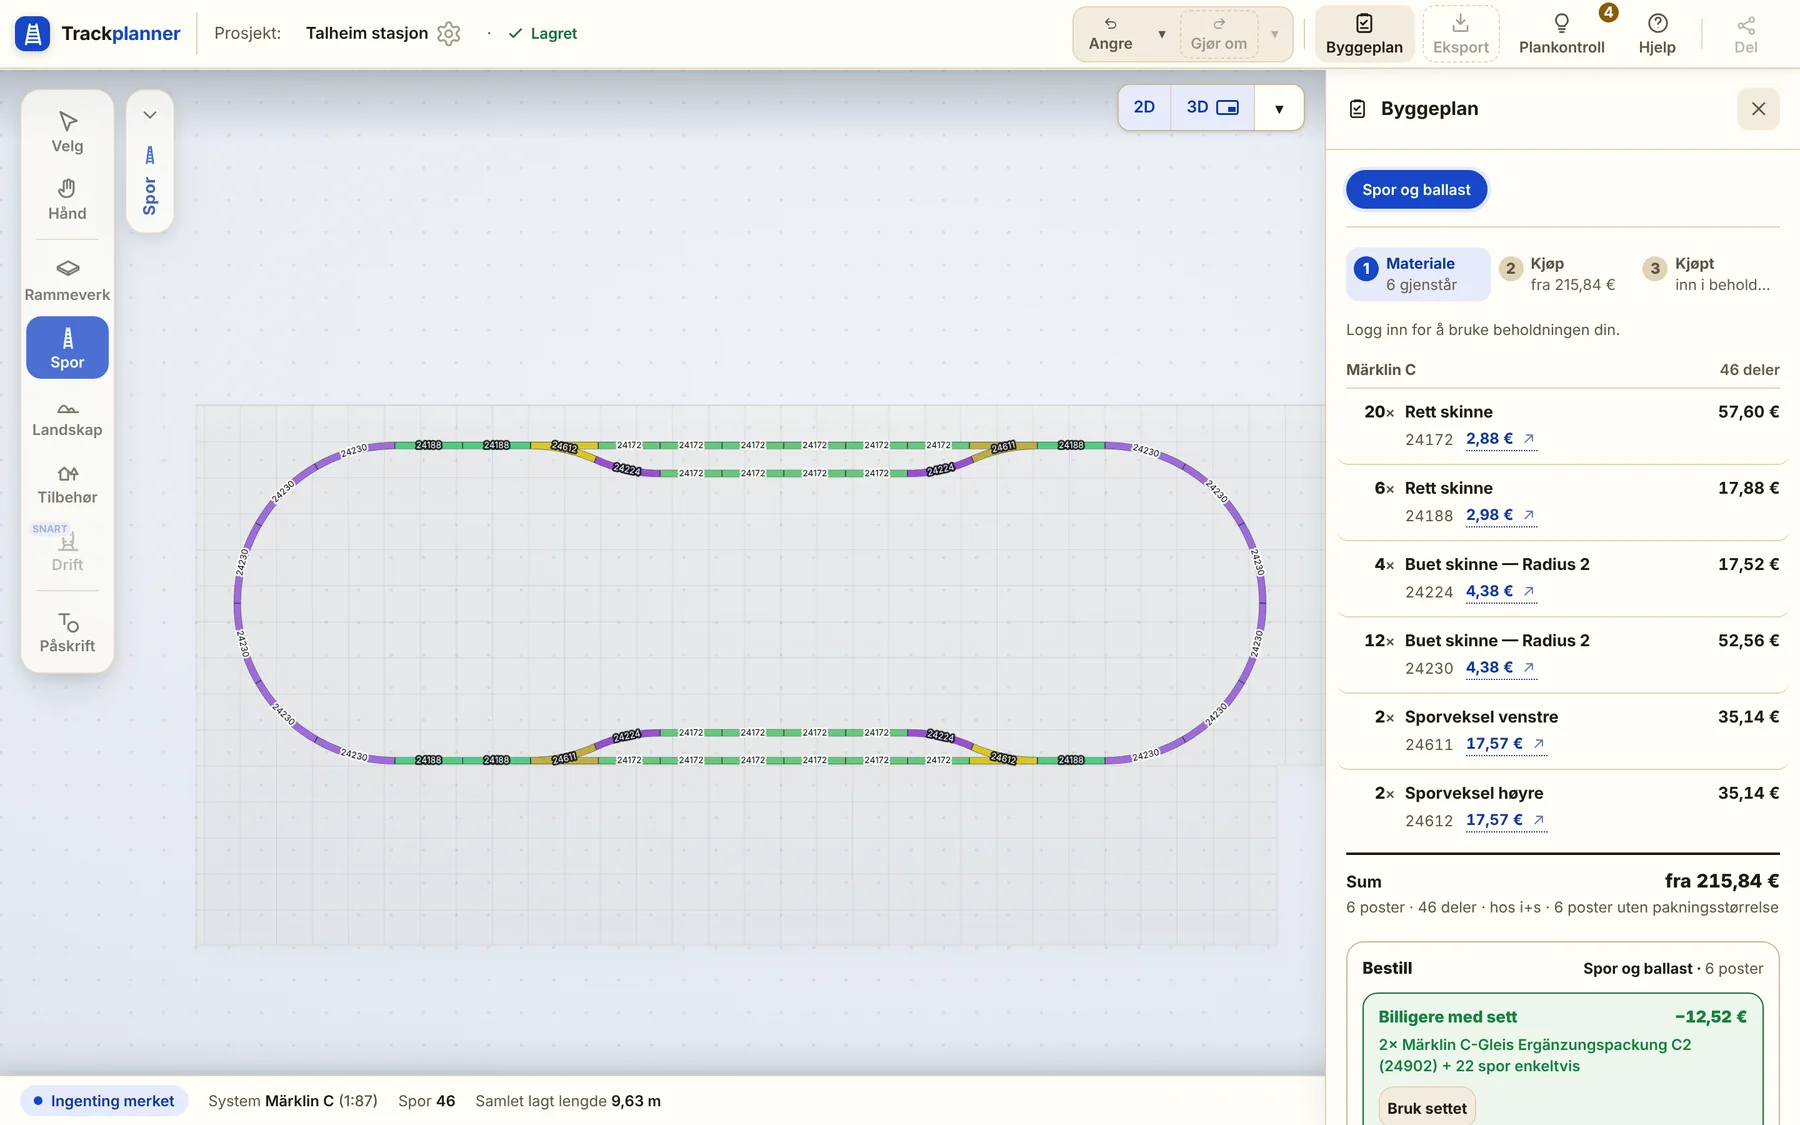Select the Materiale step tab

(x=1418, y=274)
